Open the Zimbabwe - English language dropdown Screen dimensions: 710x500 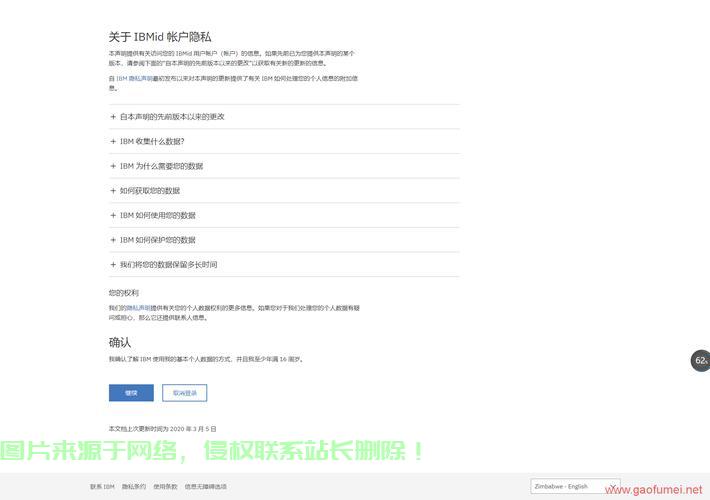[575, 486]
